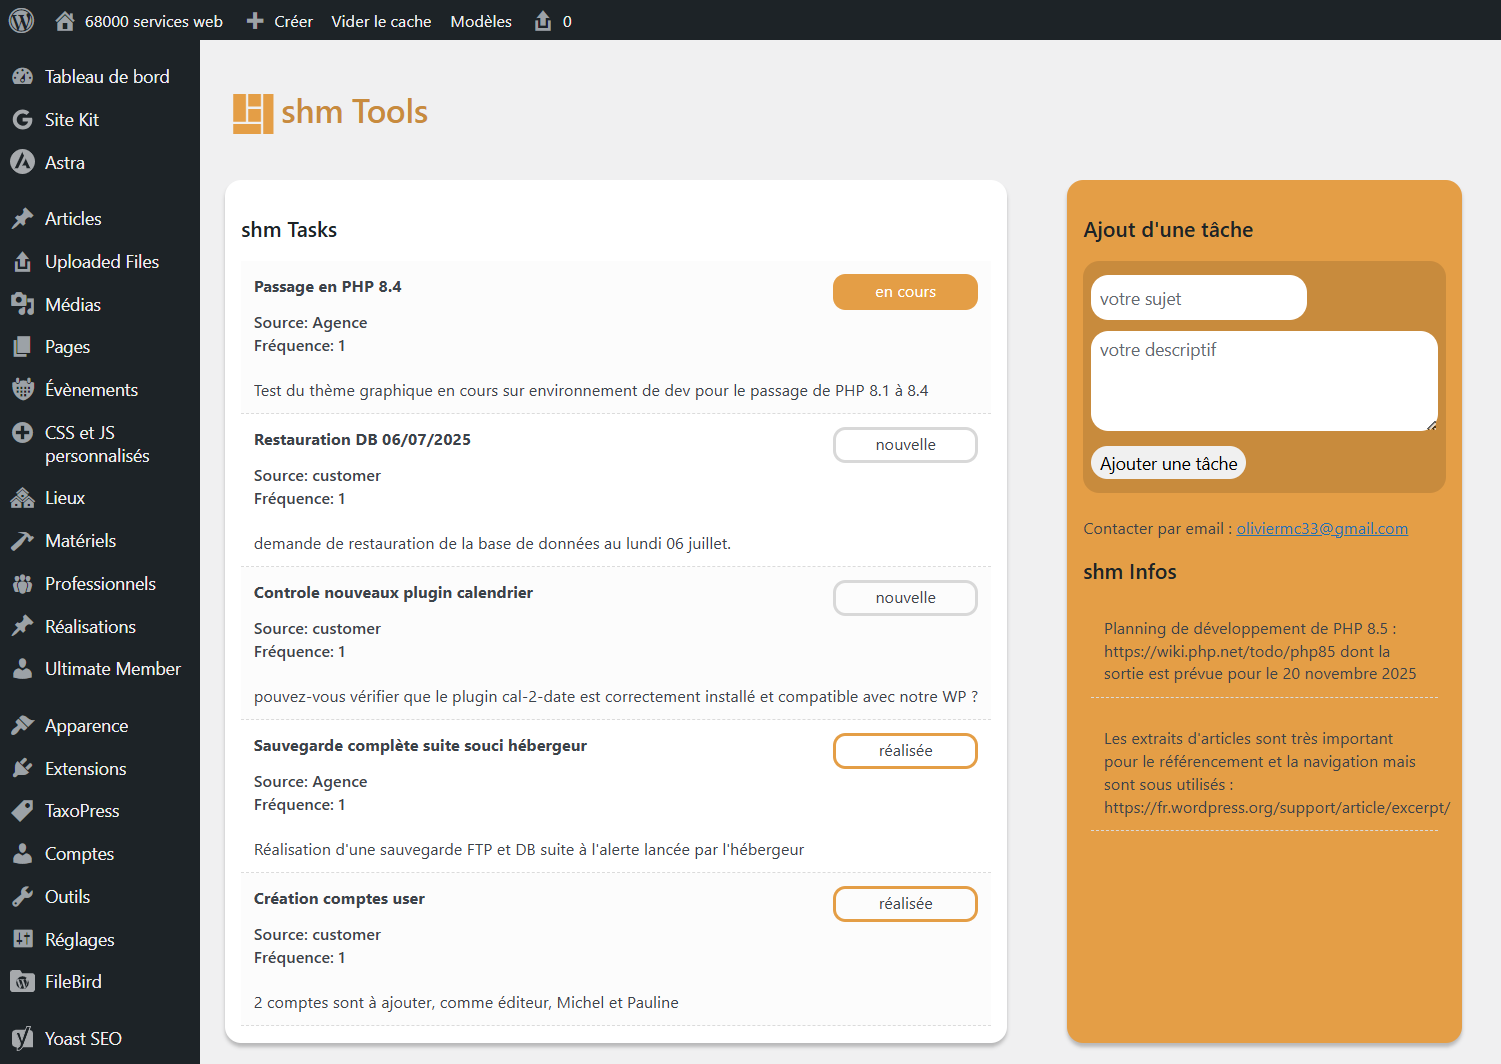The height and width of the screenshot is (1064, 1501).
Task: Click the descriptif textarea resize handle
Action: click(x=1431, y=425)
